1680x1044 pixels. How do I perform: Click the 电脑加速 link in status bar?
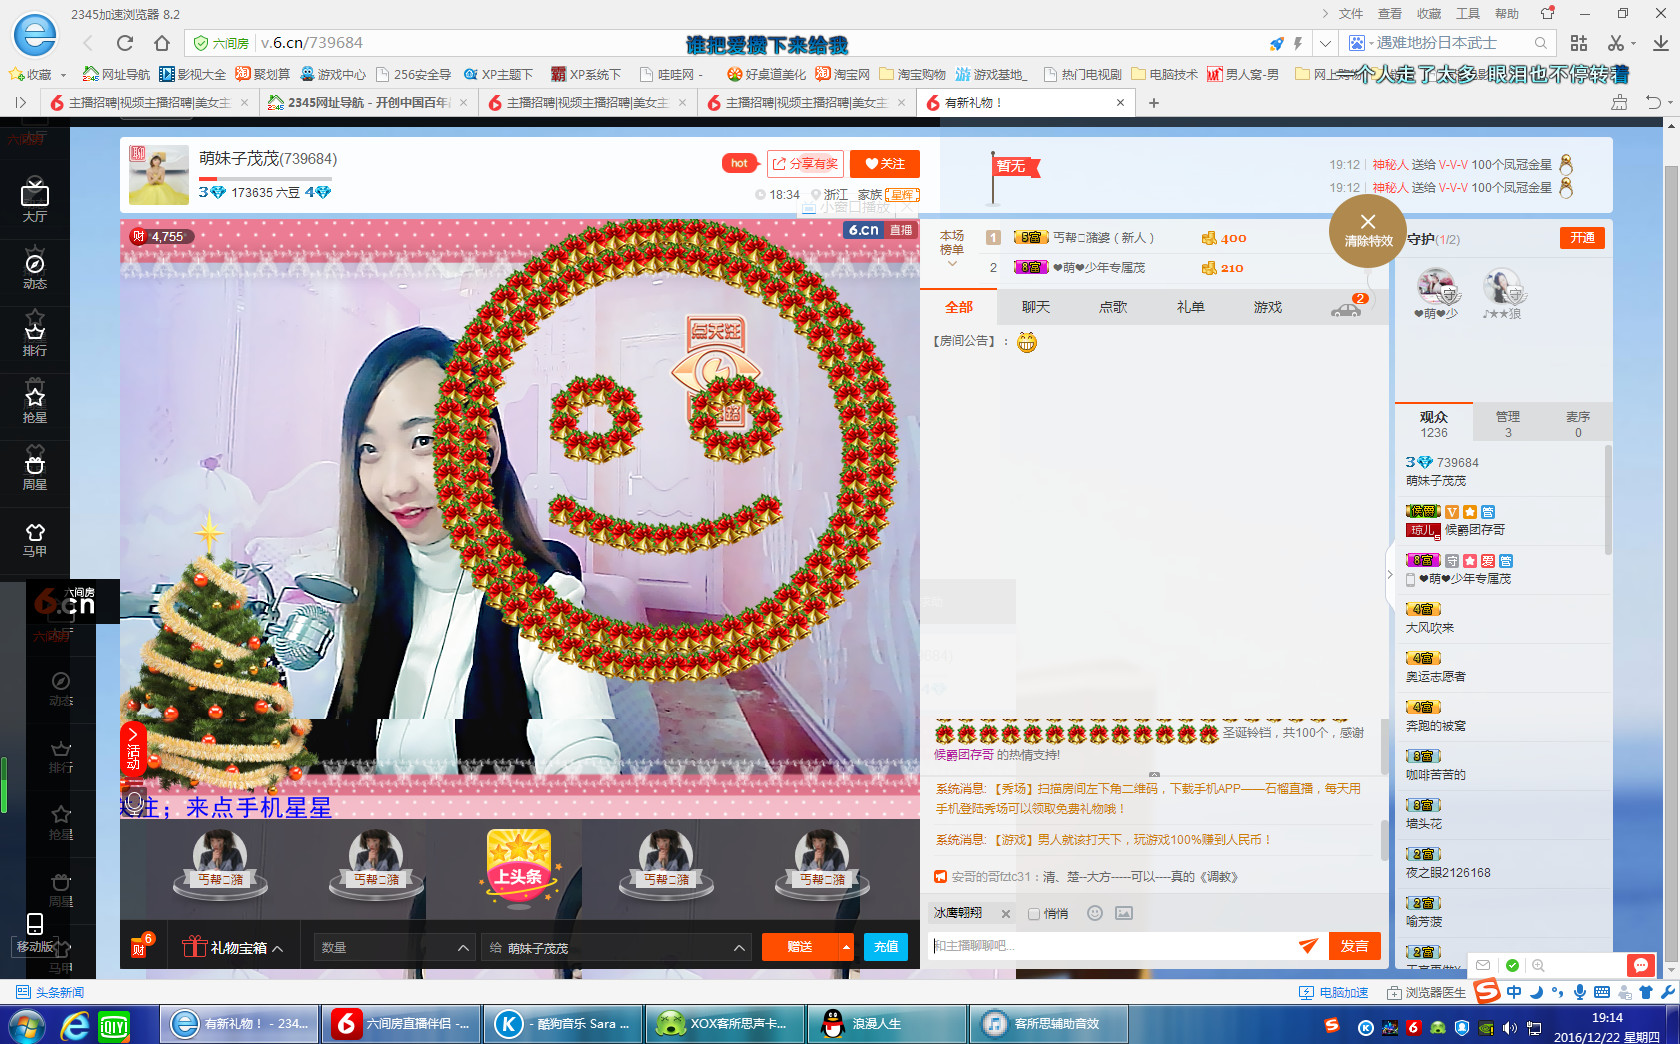point(1334,992)
